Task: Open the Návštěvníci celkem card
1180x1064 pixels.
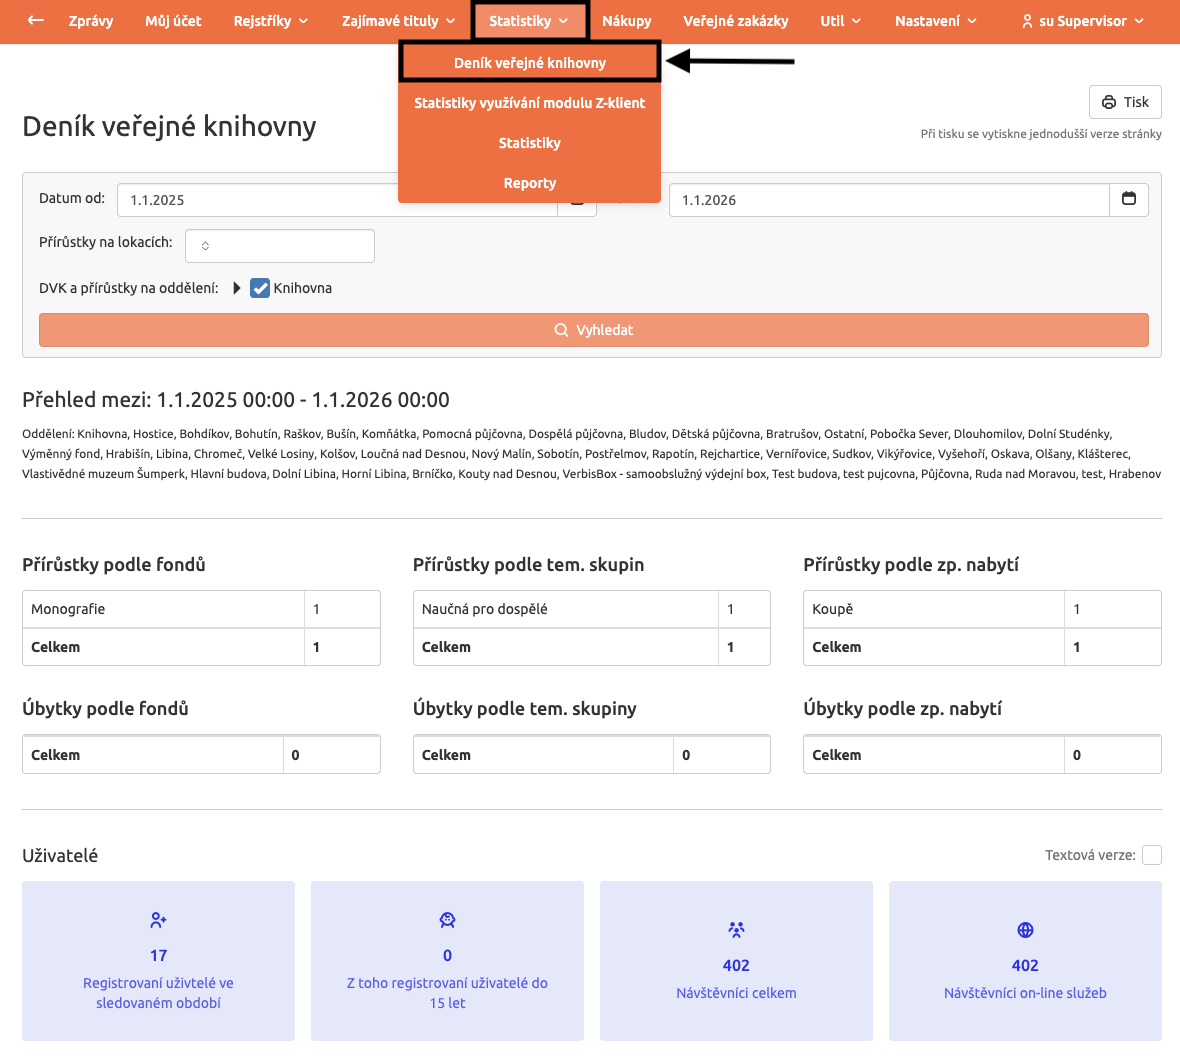Action: 736,961
